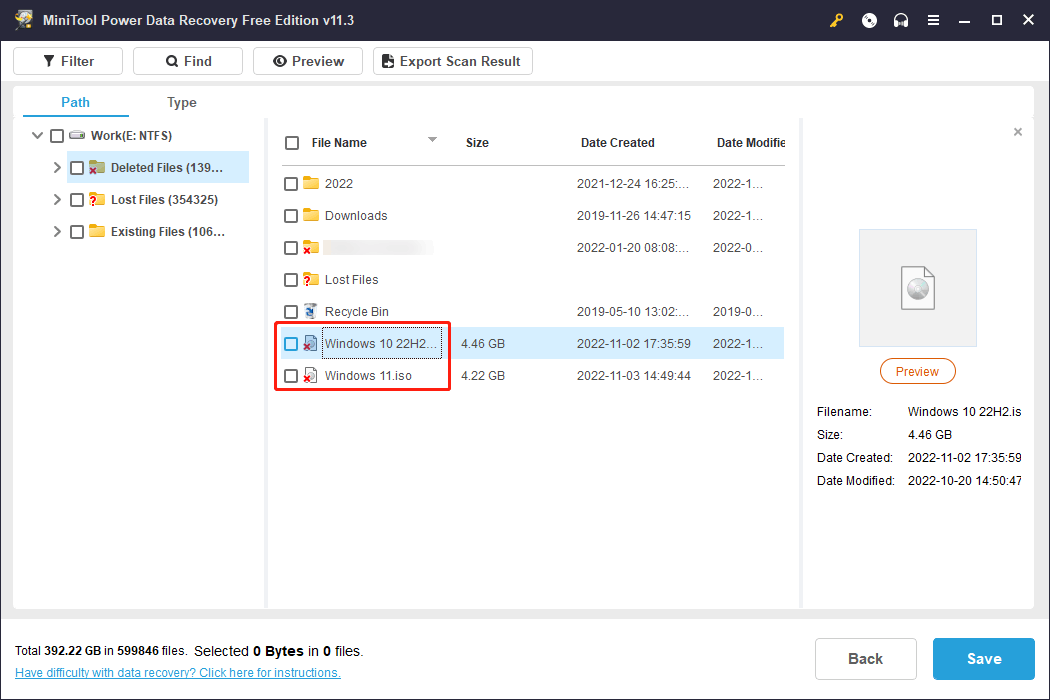The image size is (1050, 700).
Task: Click the deleted blurred-name folder icon
Action: tap(311, 247)
